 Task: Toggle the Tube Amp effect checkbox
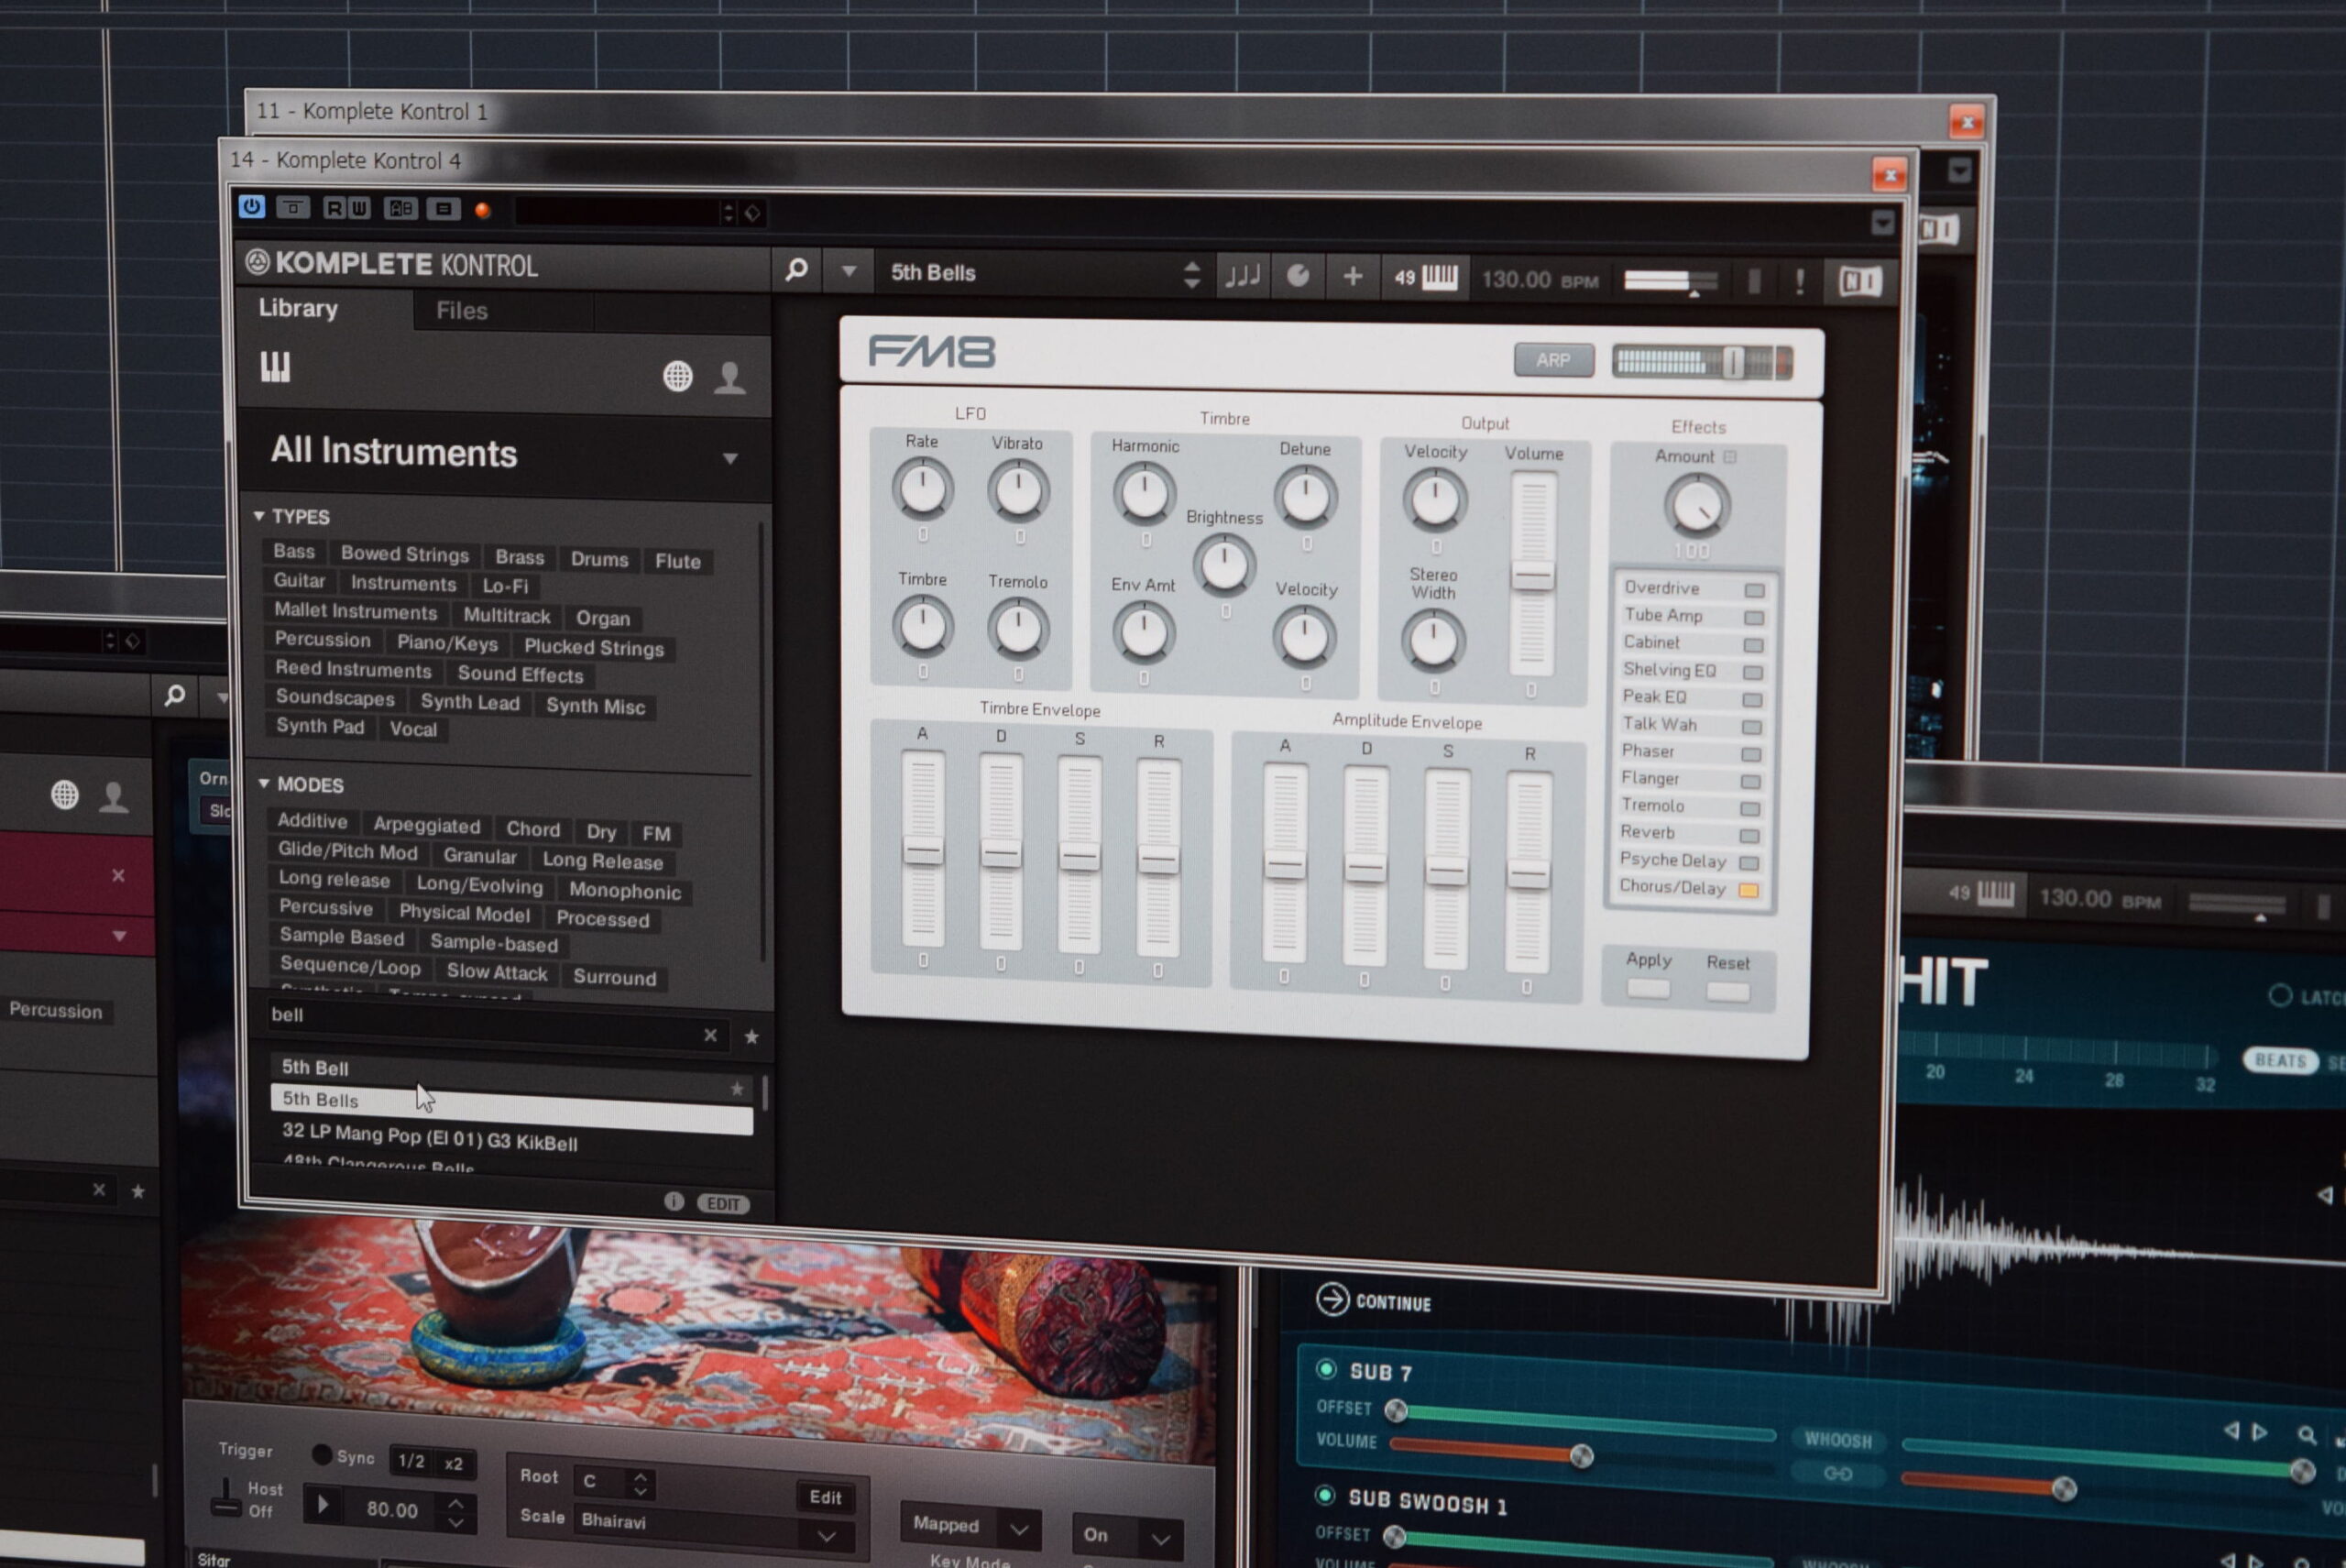point(1753,618)
